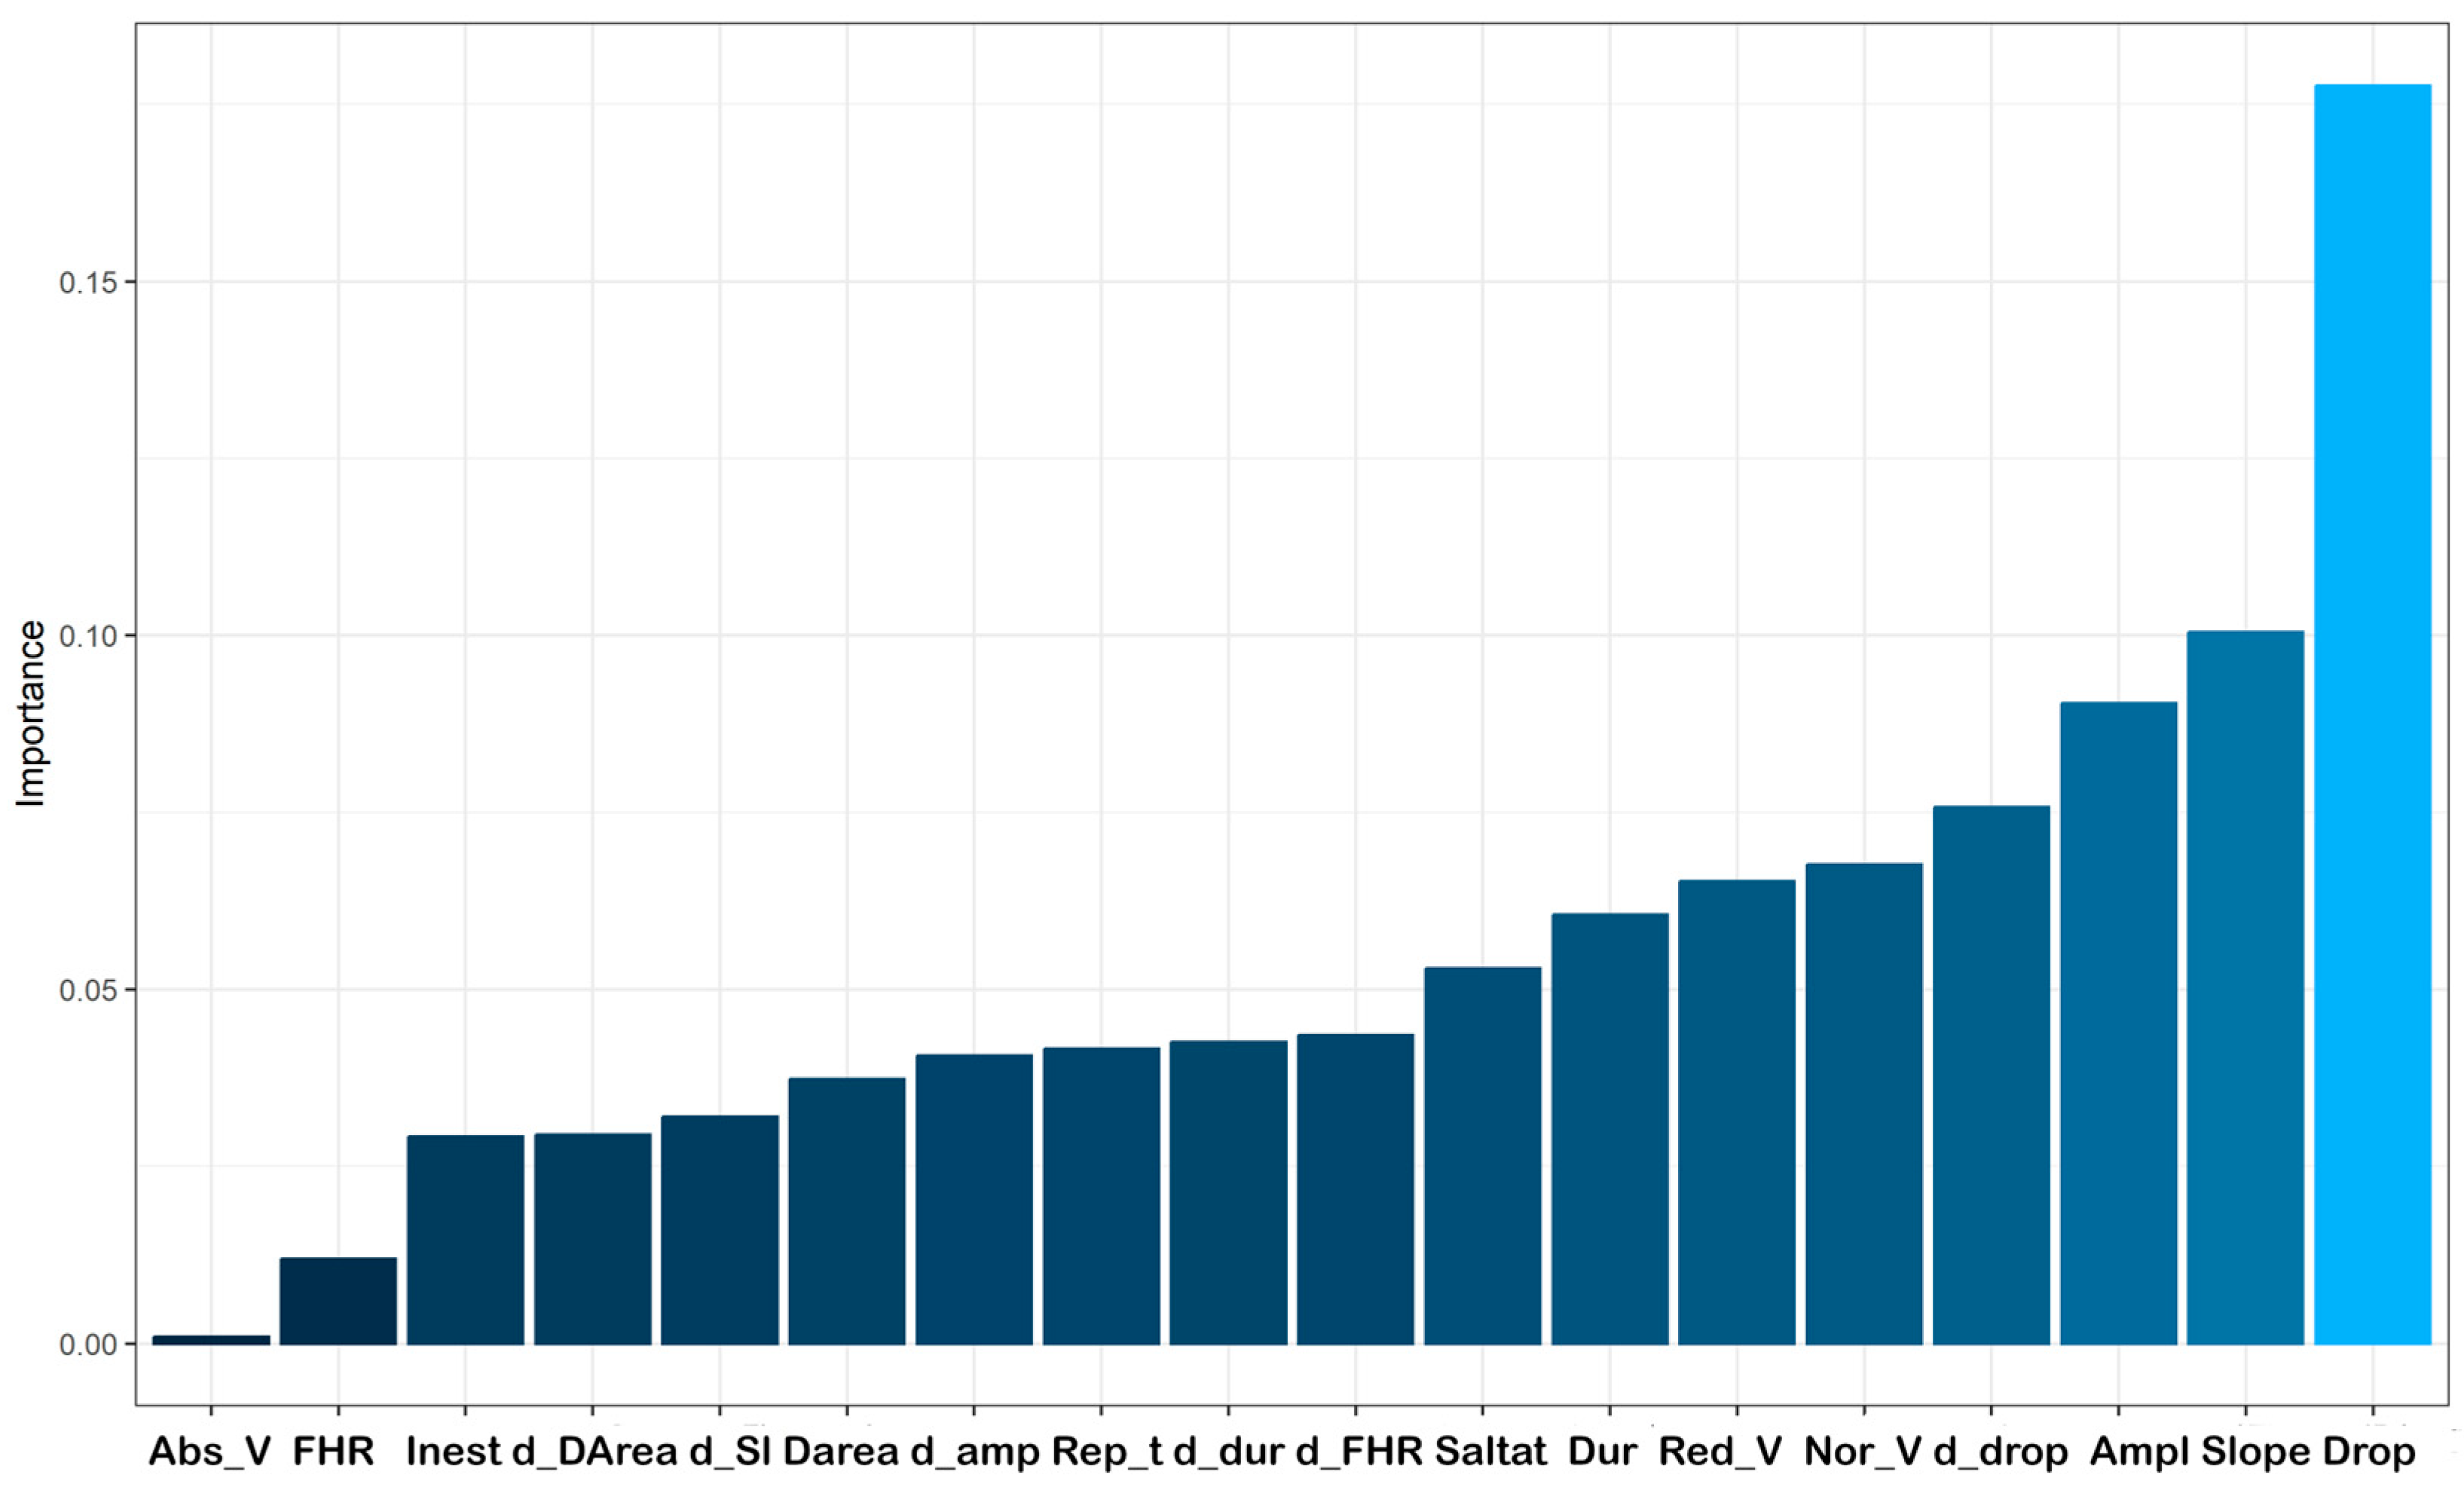Image resolution: width=2464 pixels, height=1493 pixels.
Task: Click the Saltat bar
Action: 1482,1155
